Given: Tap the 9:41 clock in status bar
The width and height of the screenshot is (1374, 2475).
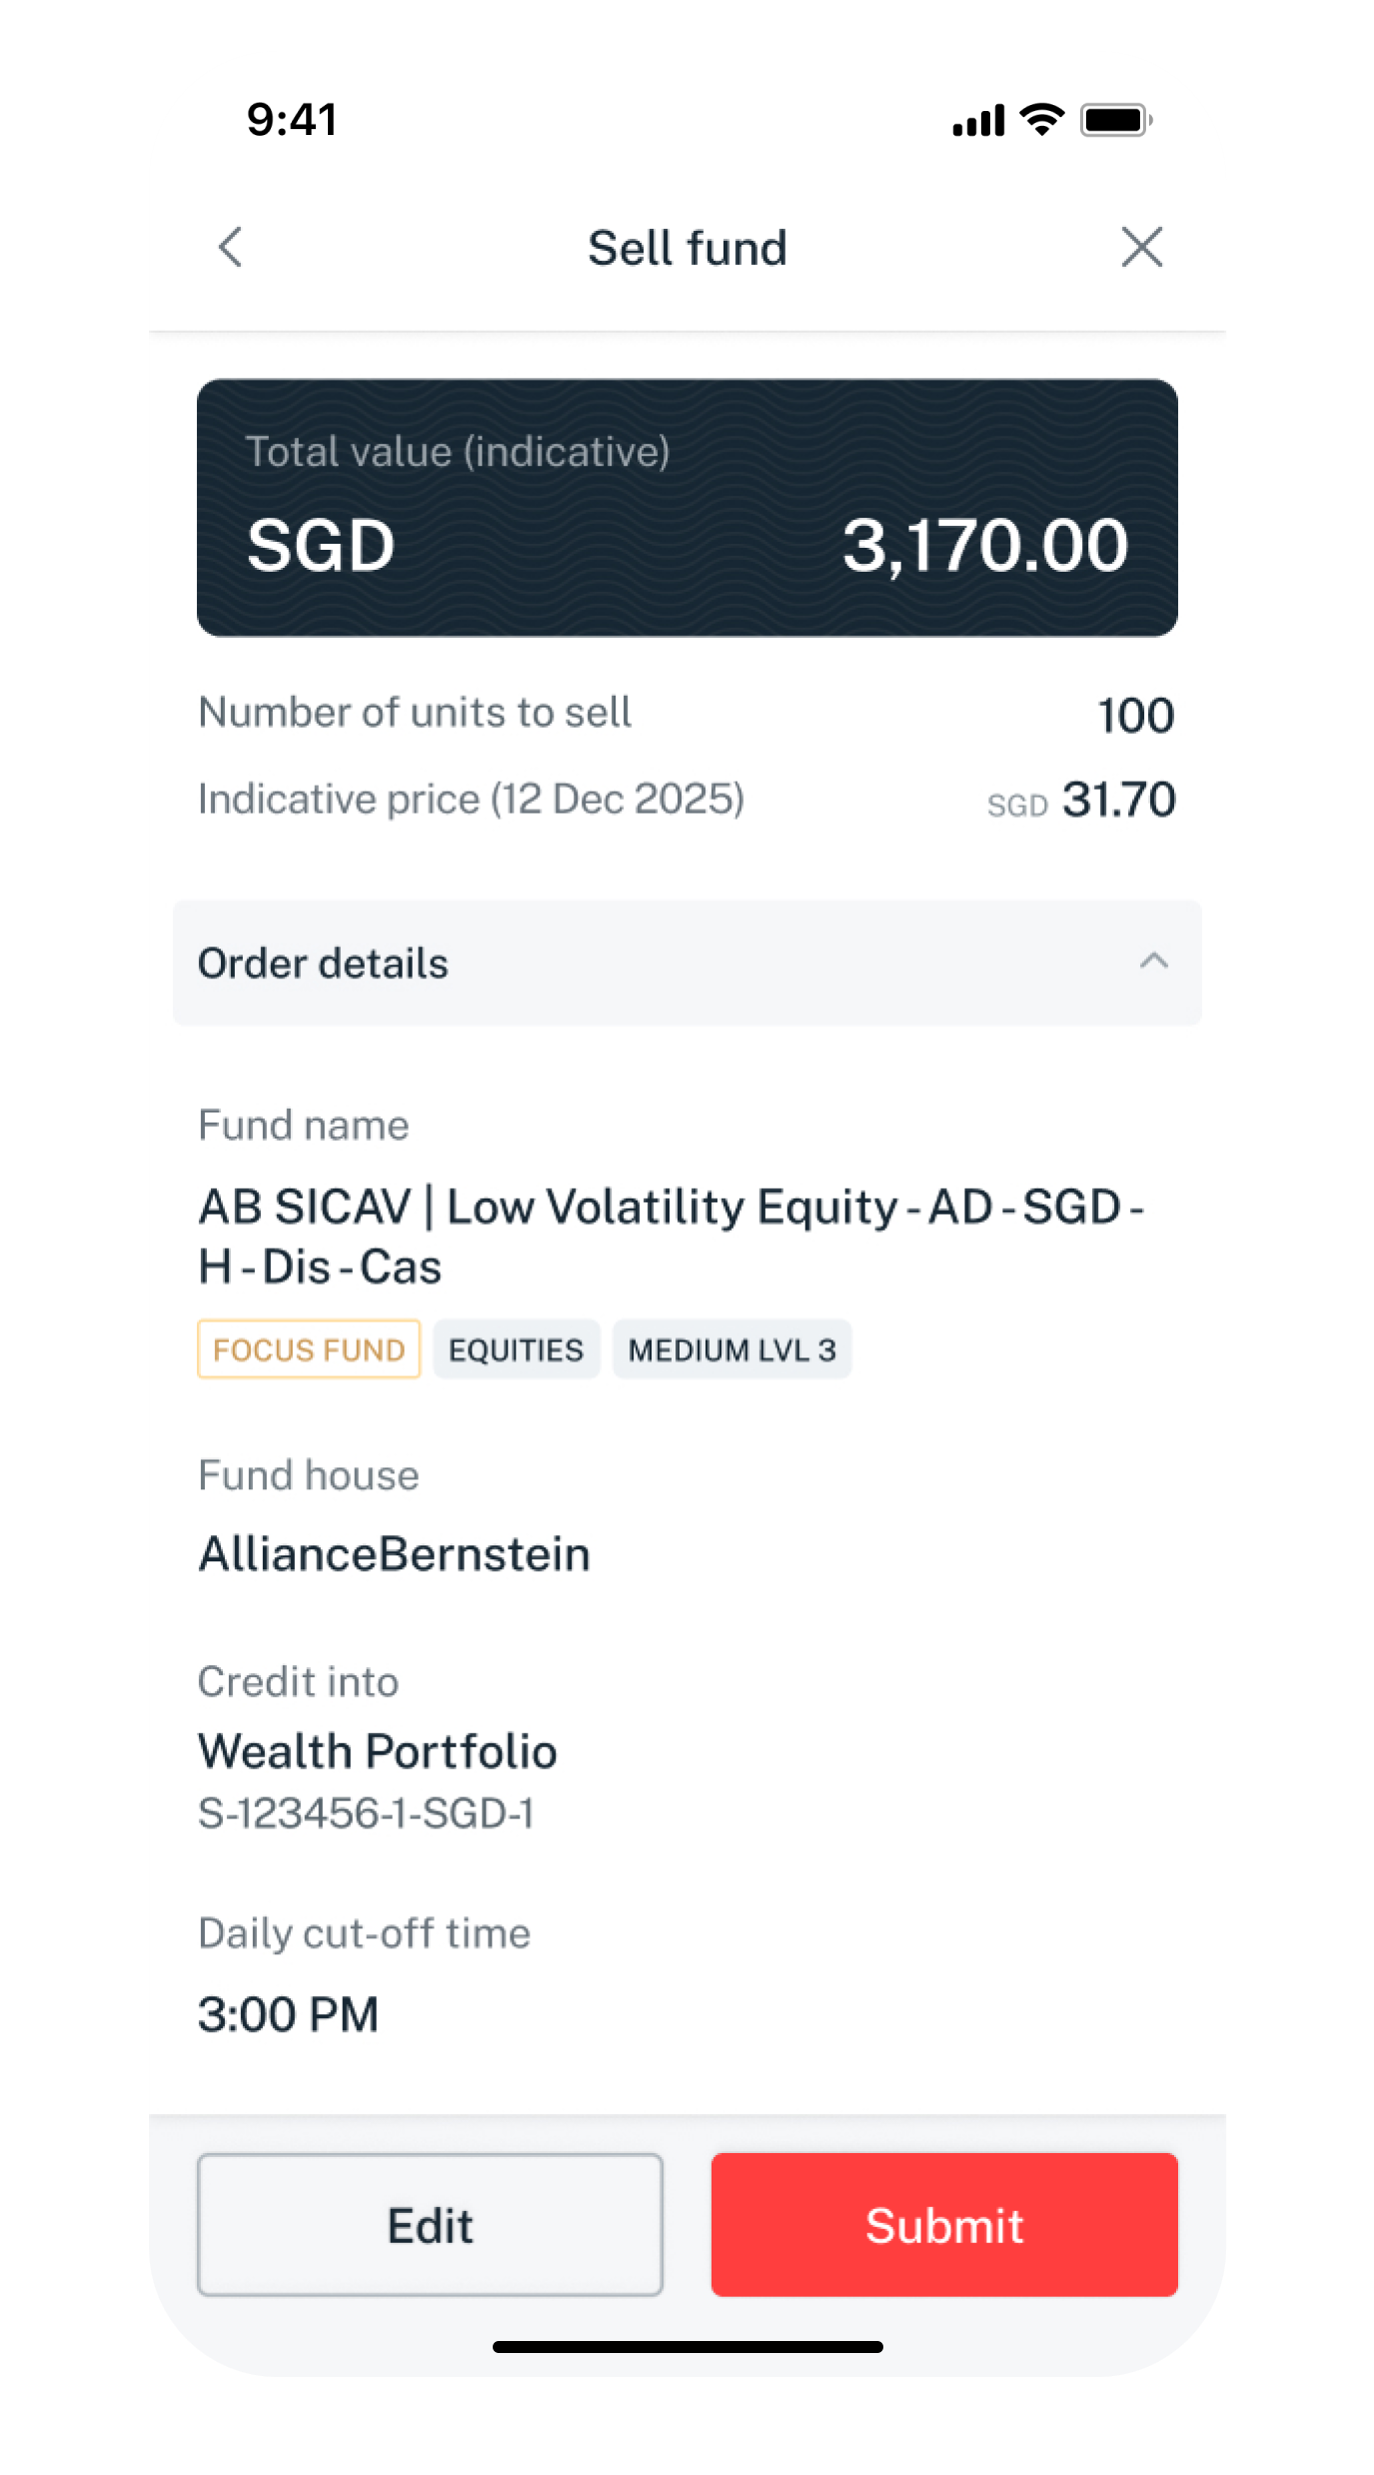Looking at the screenshot, I should (x=292, y=120).
